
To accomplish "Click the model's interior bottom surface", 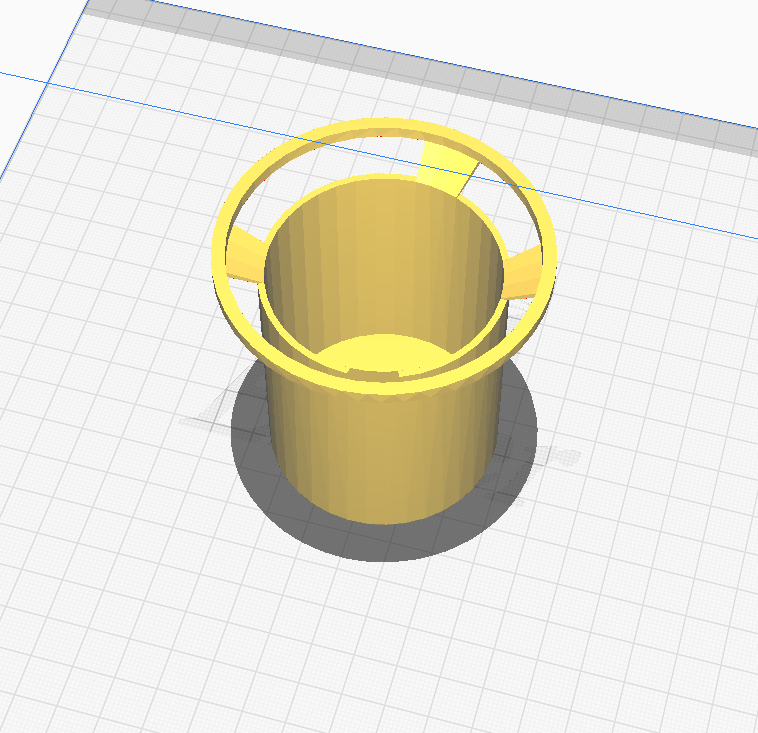I will coord(384,353).
